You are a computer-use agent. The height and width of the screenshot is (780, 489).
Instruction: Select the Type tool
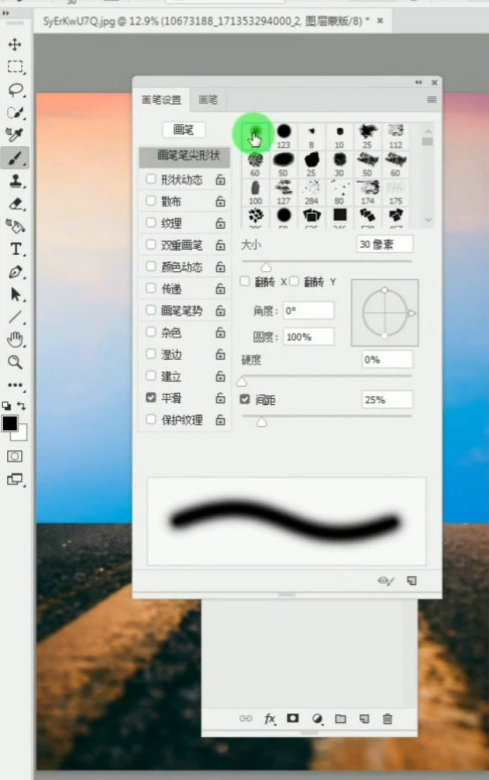(15, 249)
